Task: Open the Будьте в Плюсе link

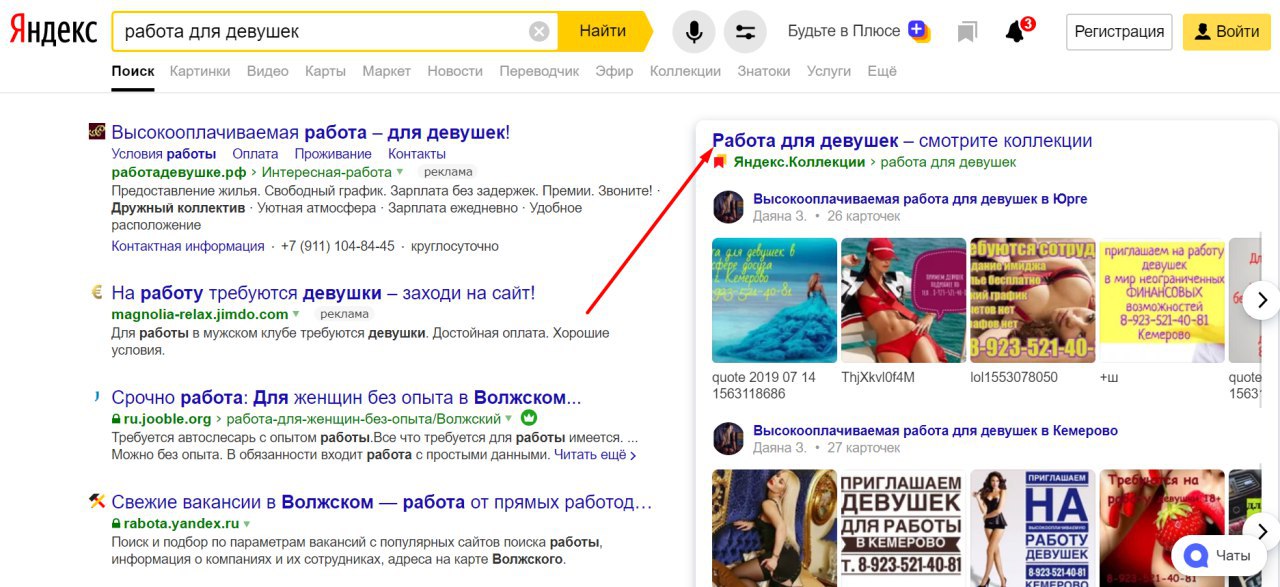Action: coord(844,31)
